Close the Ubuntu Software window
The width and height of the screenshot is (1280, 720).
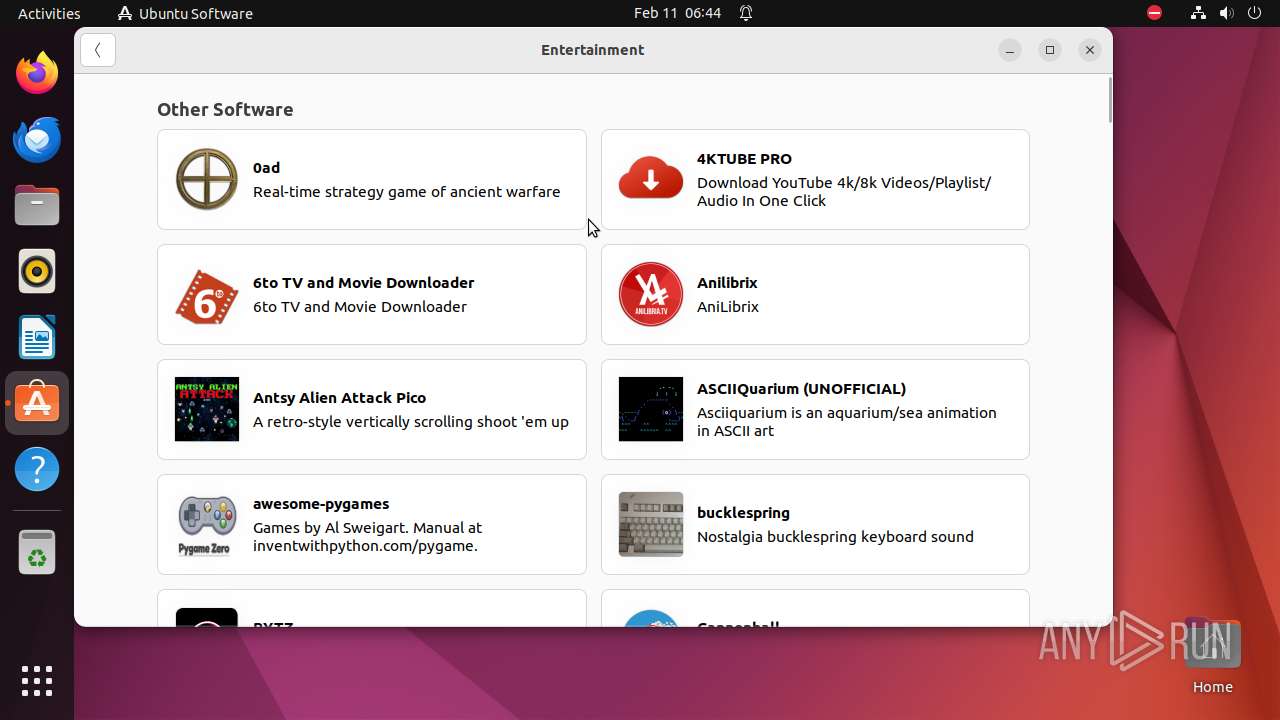click(1090, 50)
